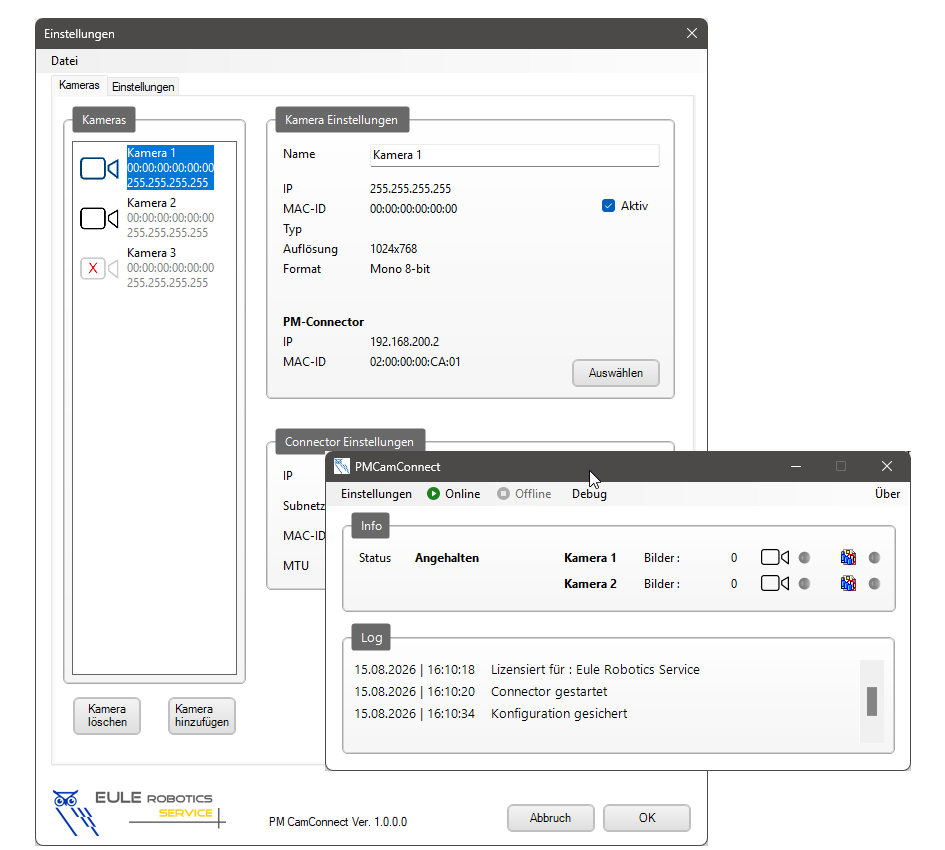
Task: Click the resolution value 1024x768
Action: [393, 249]
